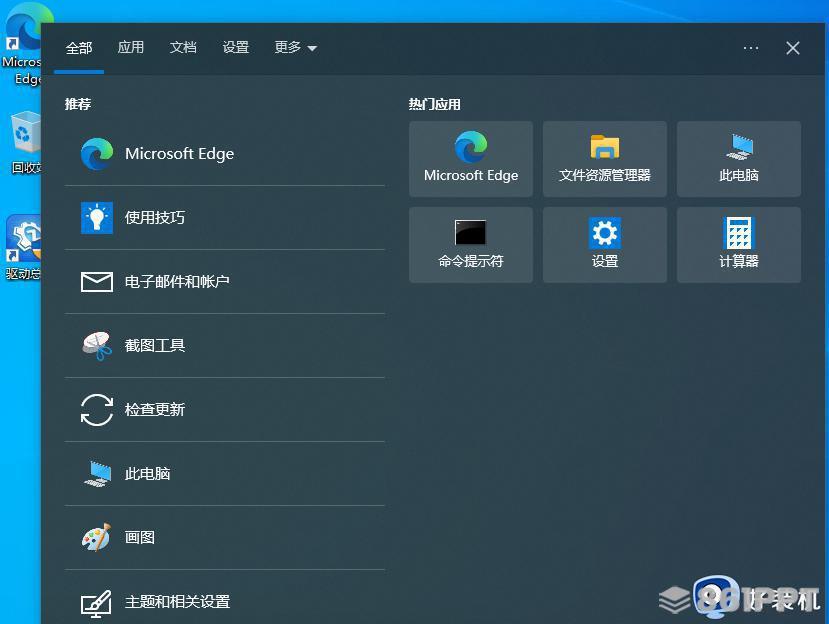Image resolution: width=829 pixels, height=624 pixels.
Task: Open the 计算器 tile
Action: pos(739,244)
